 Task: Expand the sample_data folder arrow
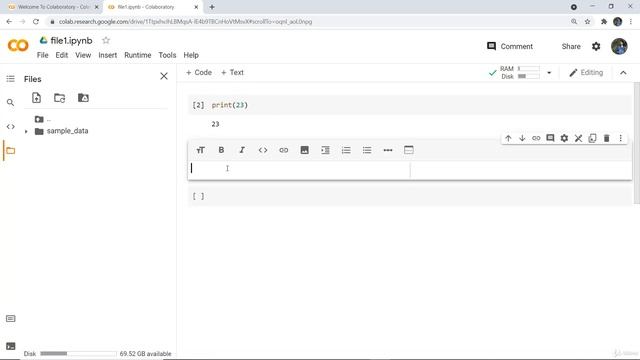tap(26, 131)
